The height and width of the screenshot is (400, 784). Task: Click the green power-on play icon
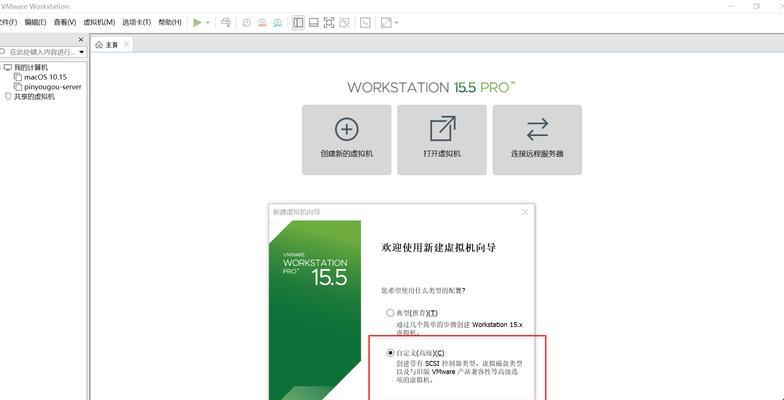tap(198, 22)
